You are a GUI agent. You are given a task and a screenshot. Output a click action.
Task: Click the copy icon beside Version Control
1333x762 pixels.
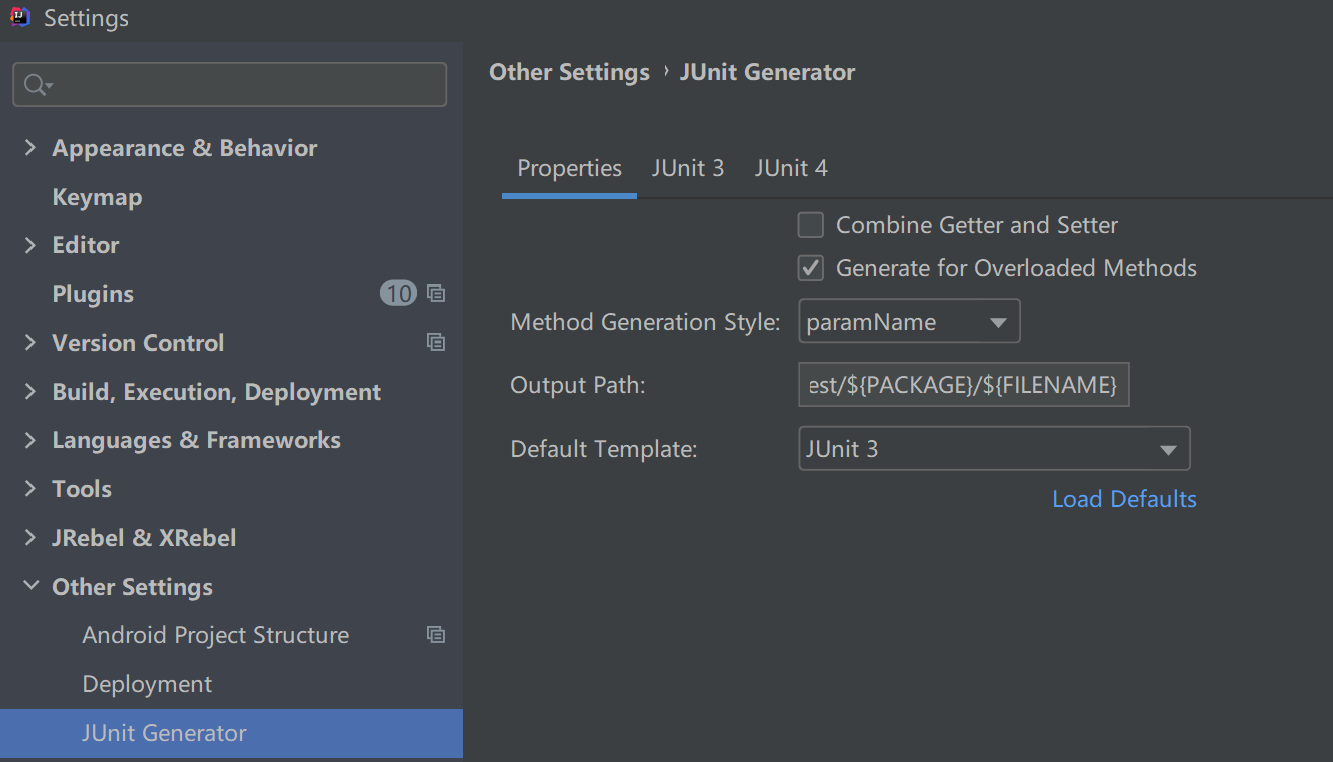(x=436, y=342)
